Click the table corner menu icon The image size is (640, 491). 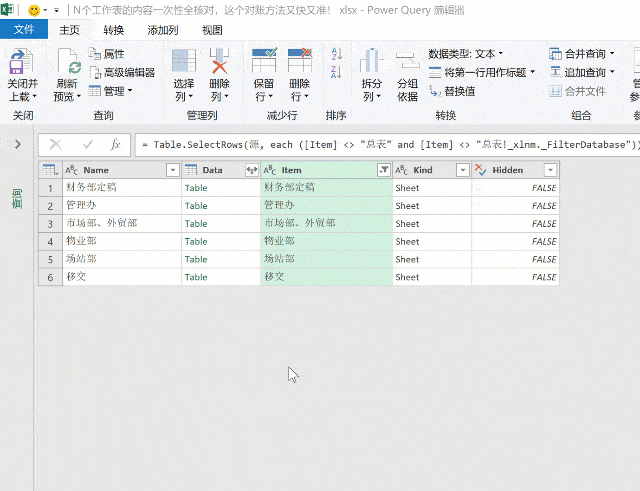click(x=50, y=170)
